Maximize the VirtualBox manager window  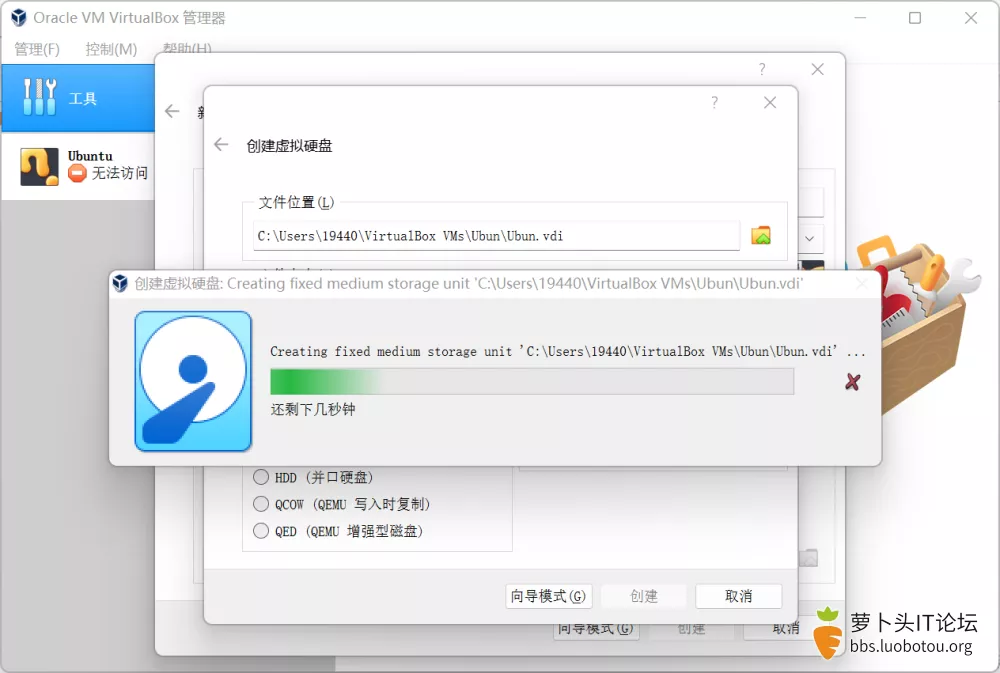[915, 18]
